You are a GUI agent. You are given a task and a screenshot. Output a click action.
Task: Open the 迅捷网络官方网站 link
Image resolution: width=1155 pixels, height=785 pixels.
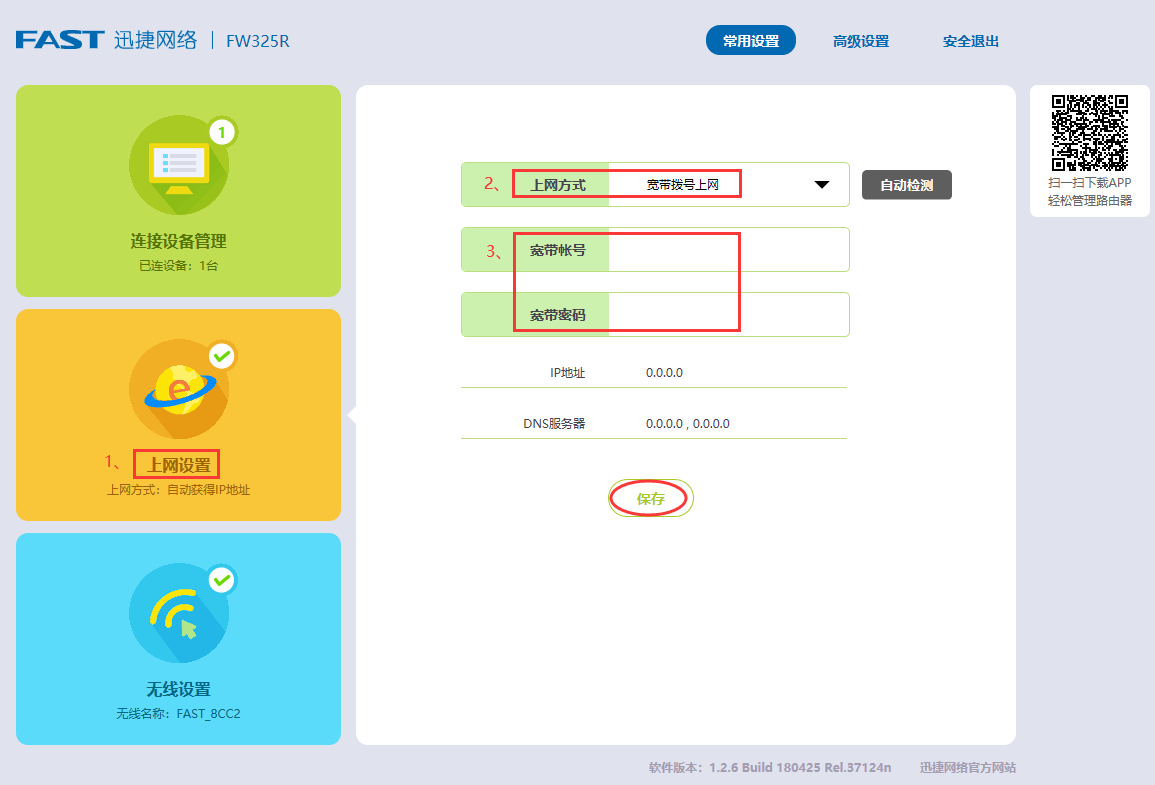click(968, 768)
